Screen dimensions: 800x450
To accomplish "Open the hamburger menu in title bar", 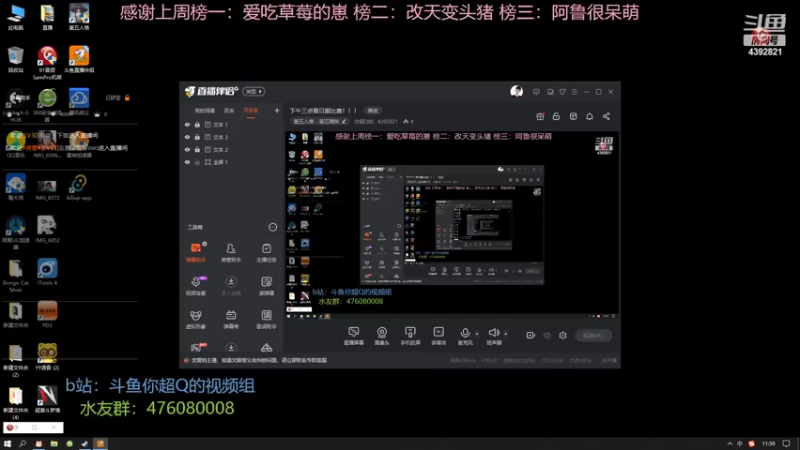I will pos(574,92).
